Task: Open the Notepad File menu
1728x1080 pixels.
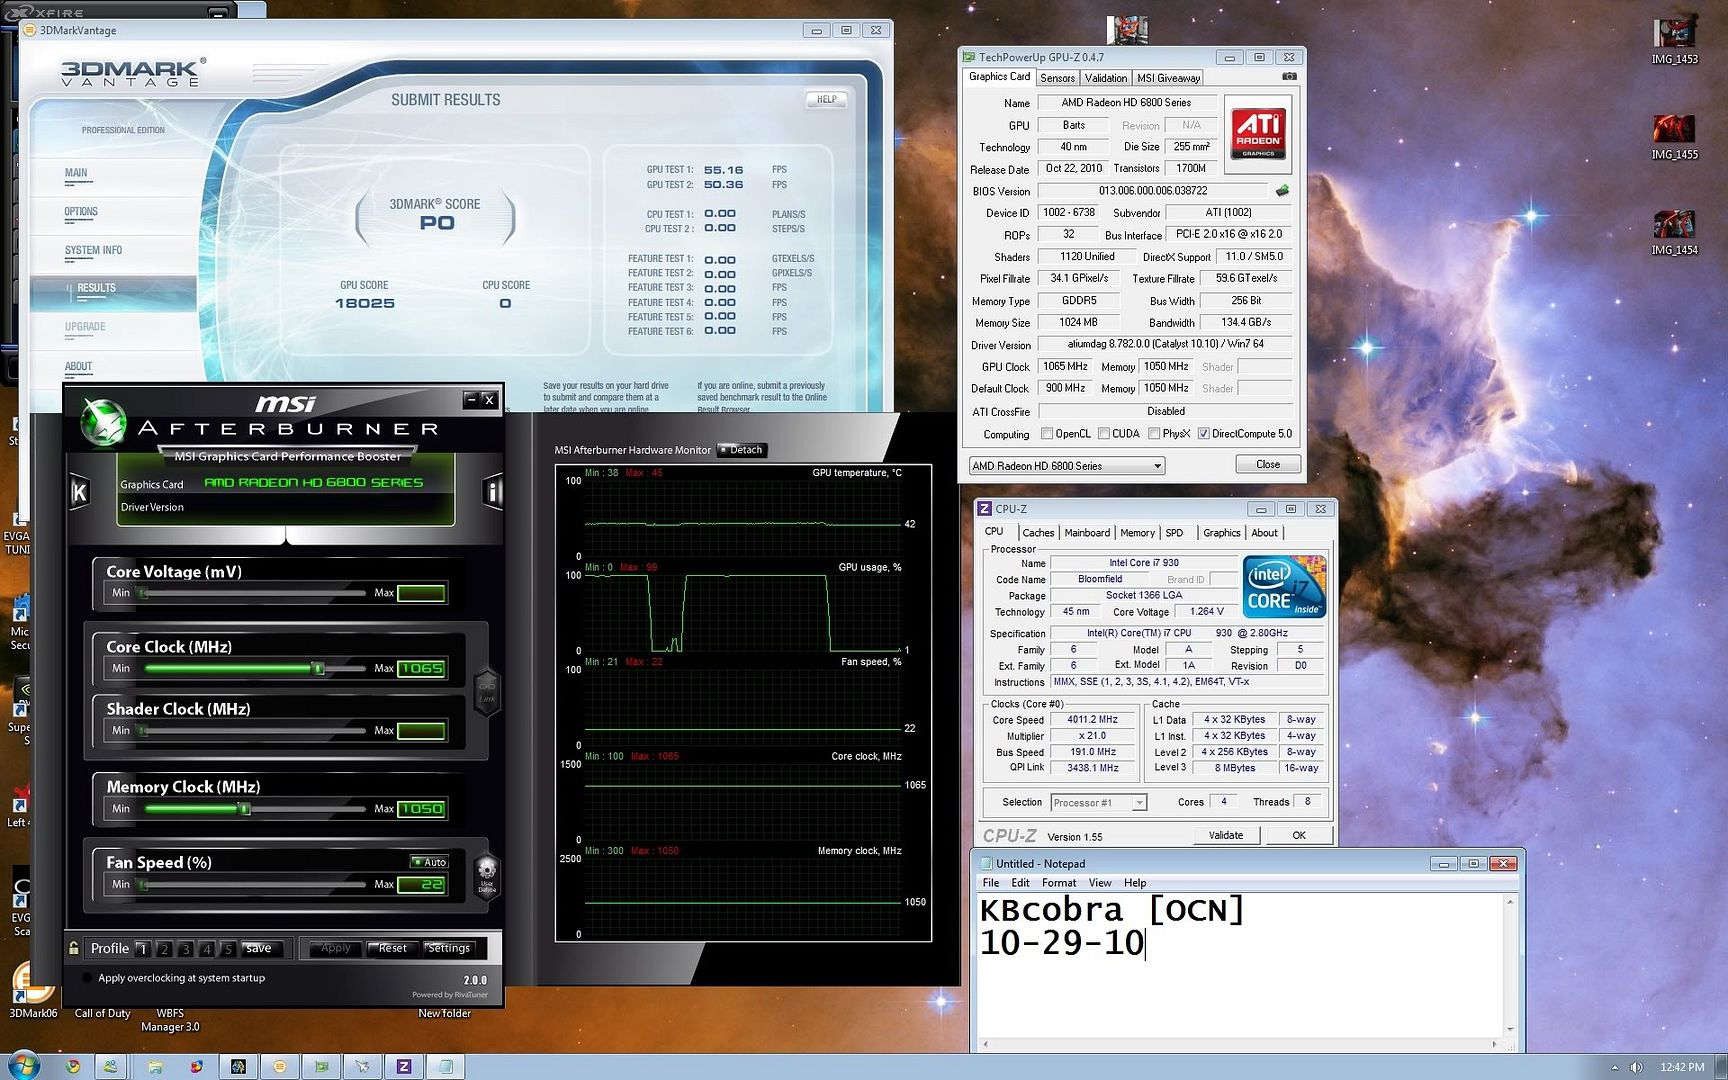Action: (991, 883)
